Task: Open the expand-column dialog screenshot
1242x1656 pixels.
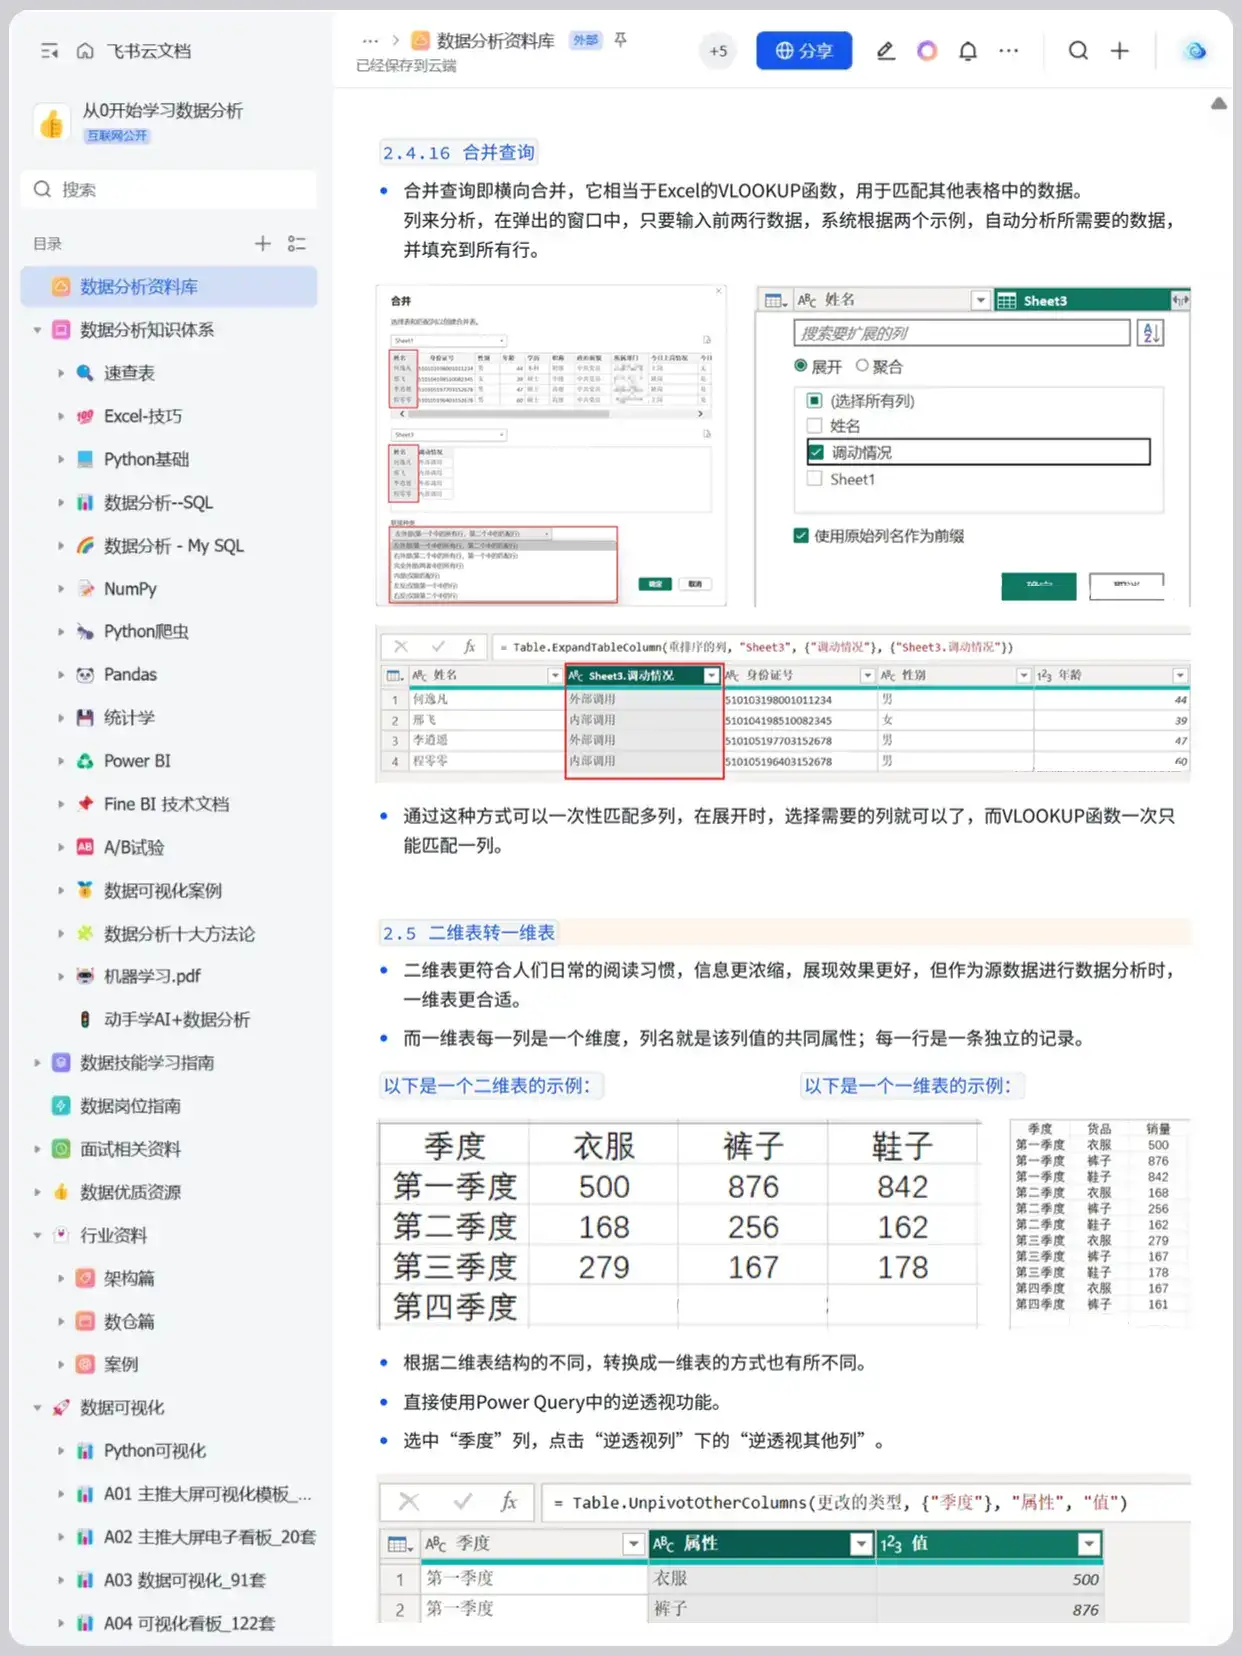Action: (x=974, y=446)
